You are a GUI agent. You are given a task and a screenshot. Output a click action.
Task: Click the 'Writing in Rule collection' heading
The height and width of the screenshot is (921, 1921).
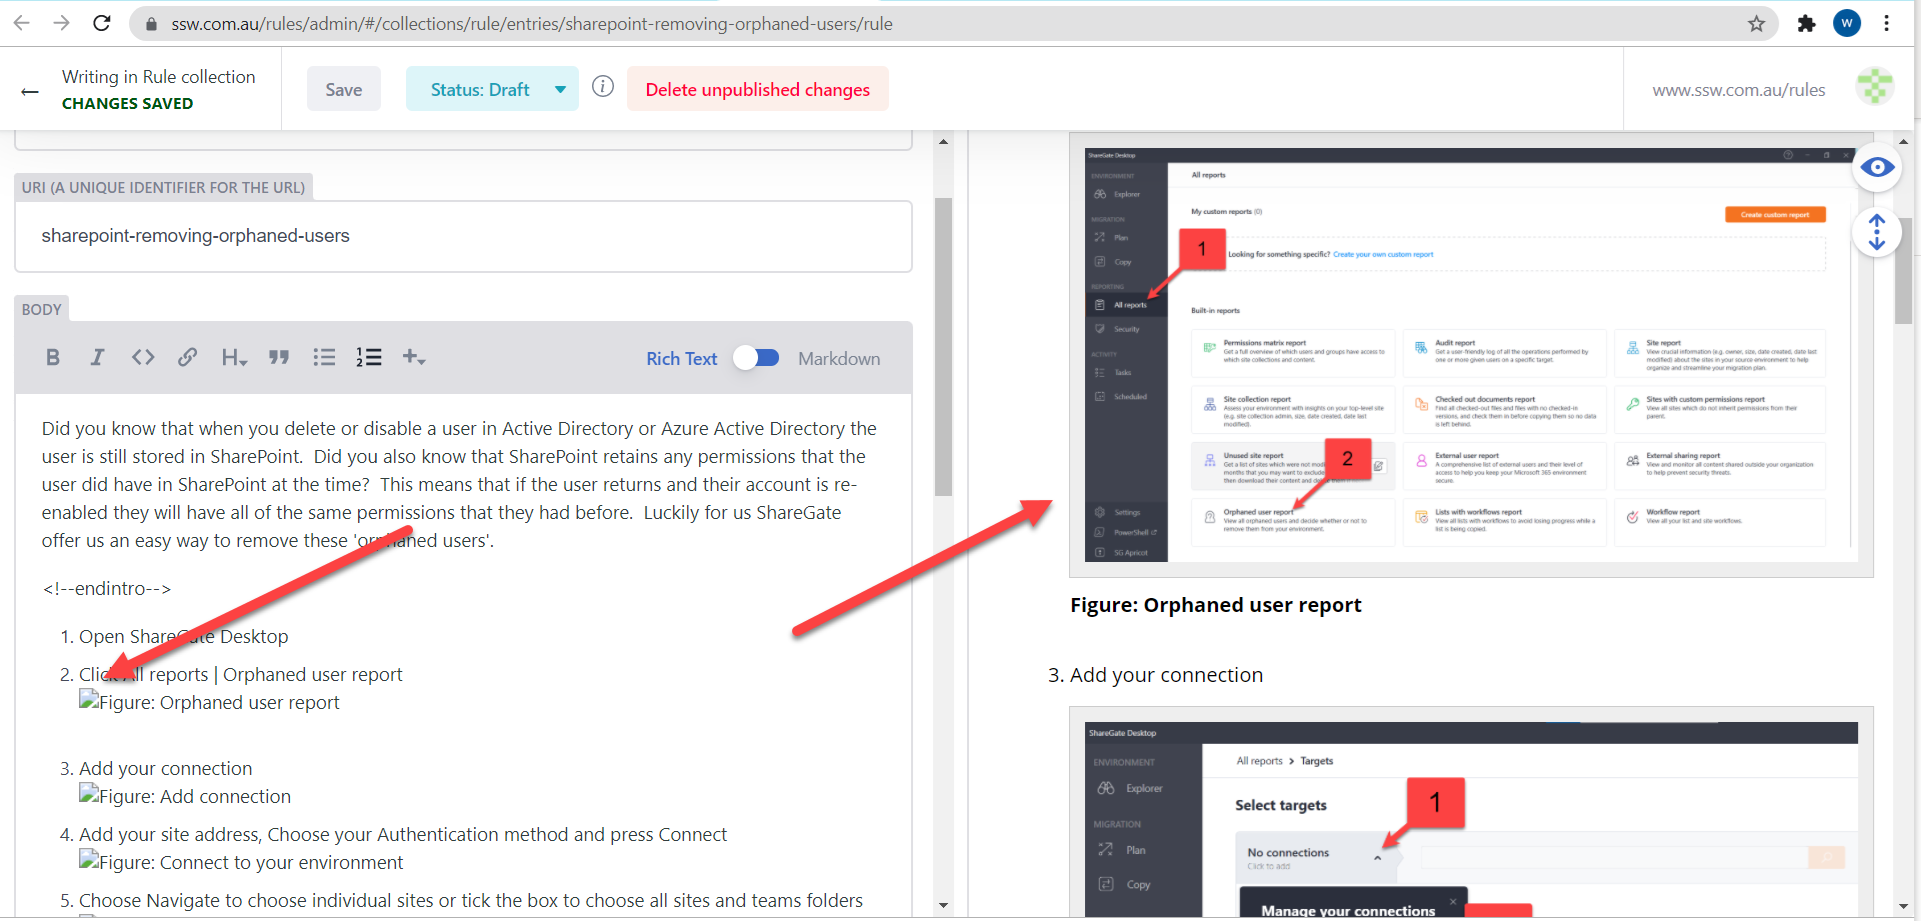(x=158, y=77)
